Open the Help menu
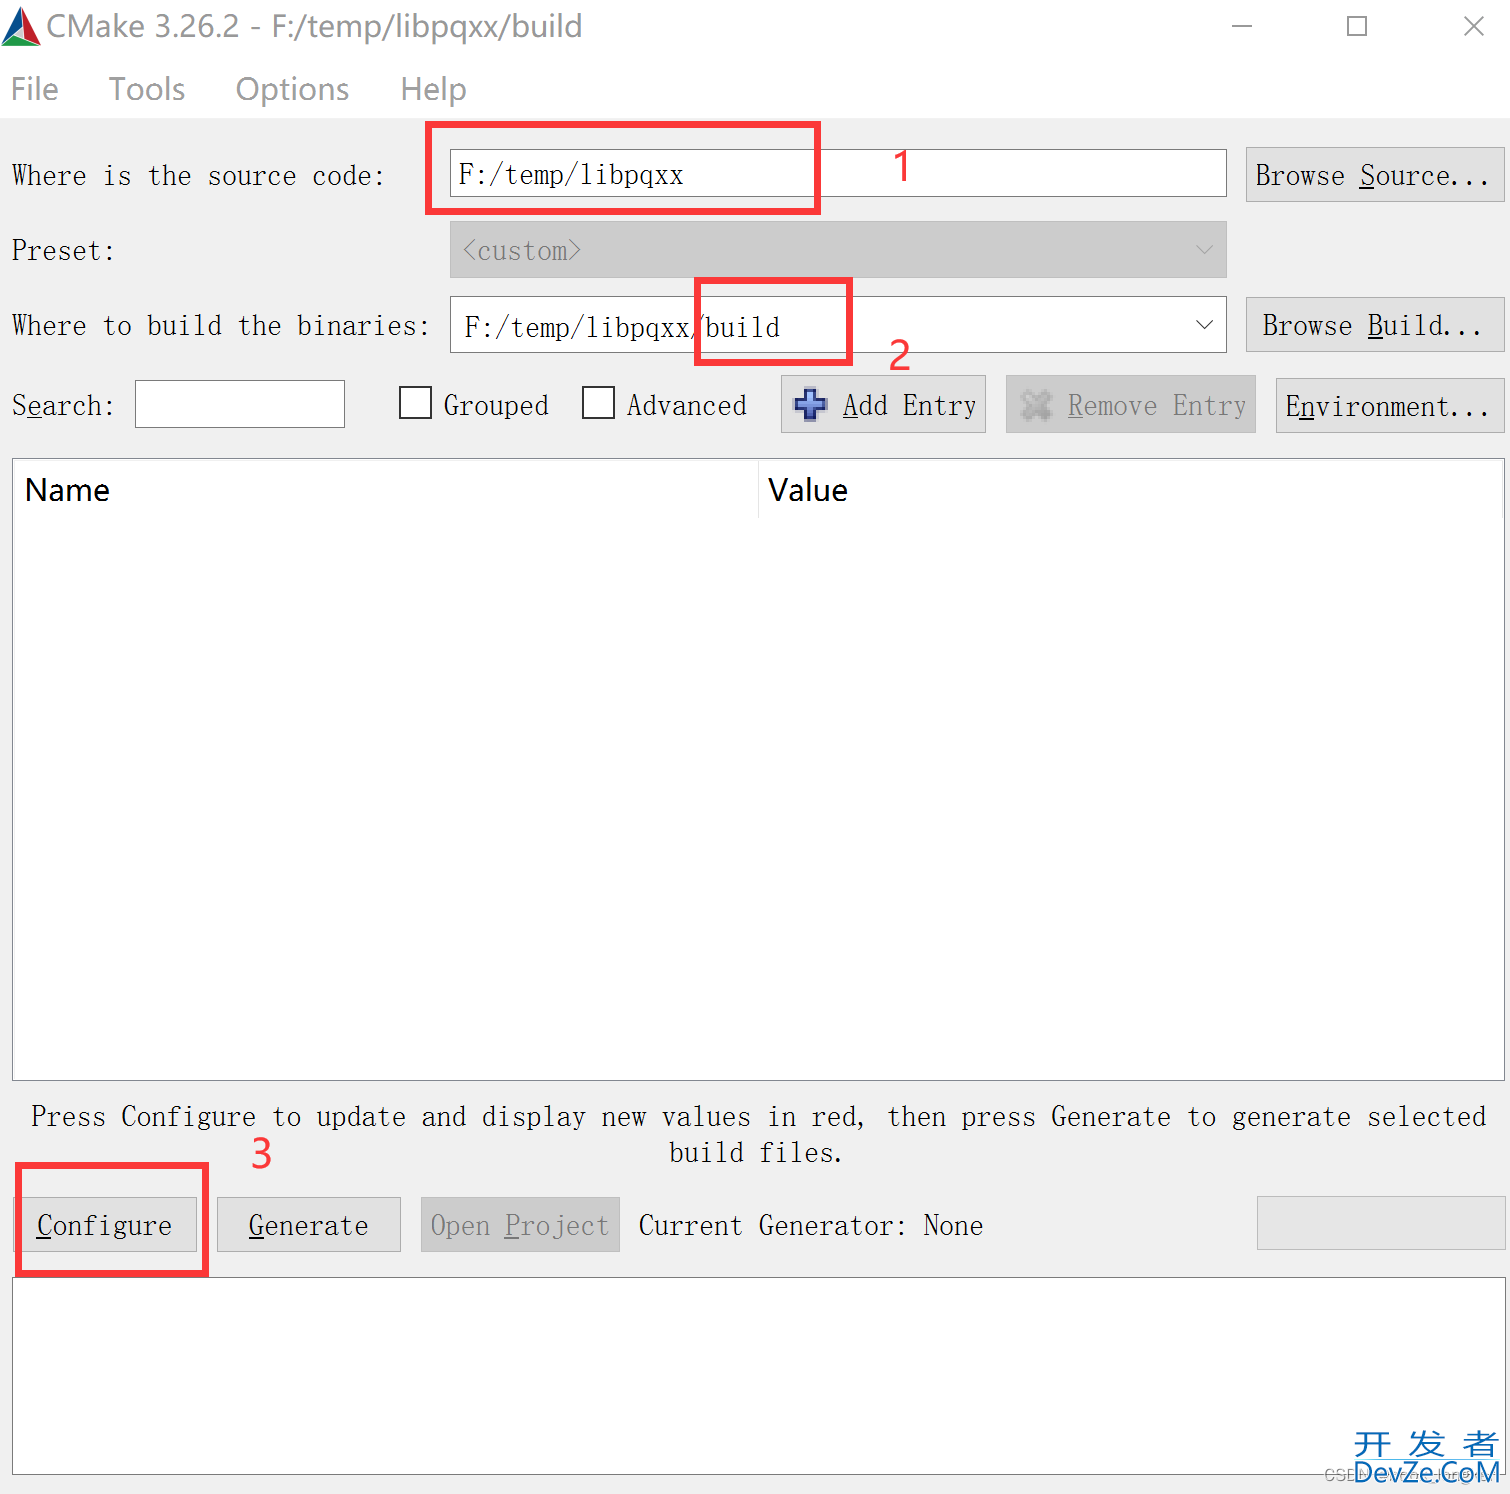Image resolution: width=1510 pixels, height=1494 pixels. coord(433,90)
